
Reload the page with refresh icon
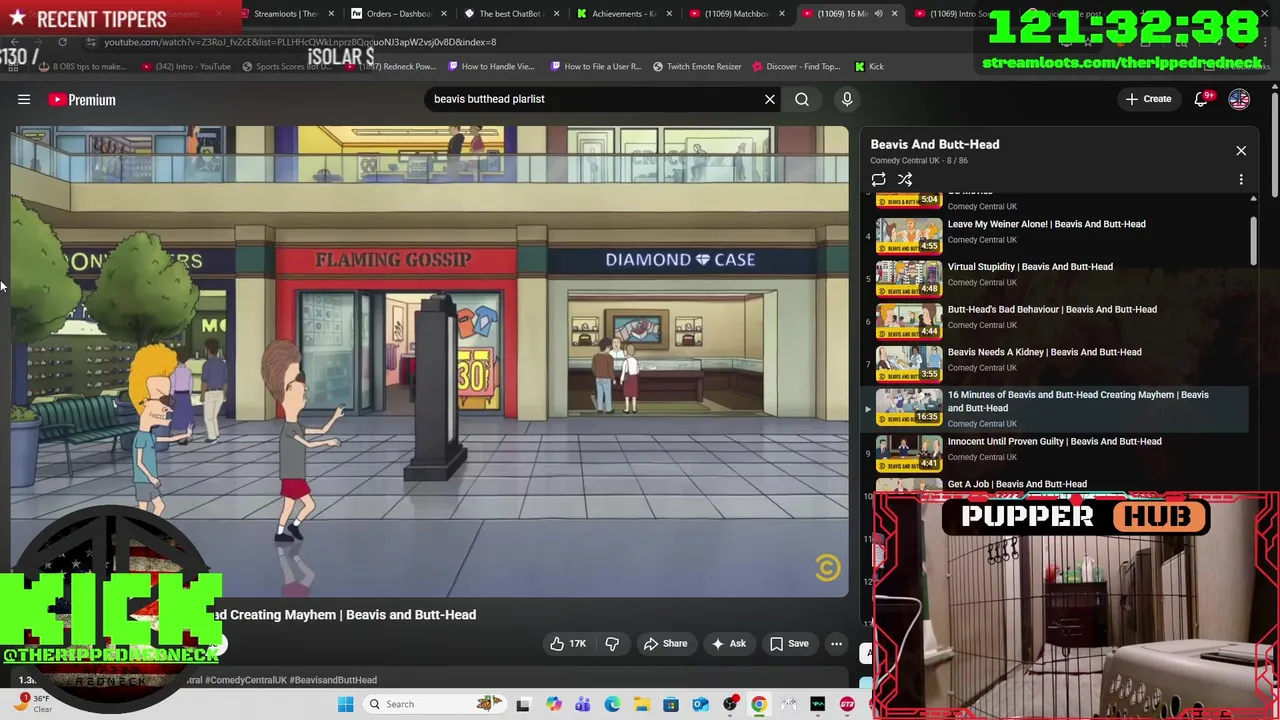coord(62,42)
